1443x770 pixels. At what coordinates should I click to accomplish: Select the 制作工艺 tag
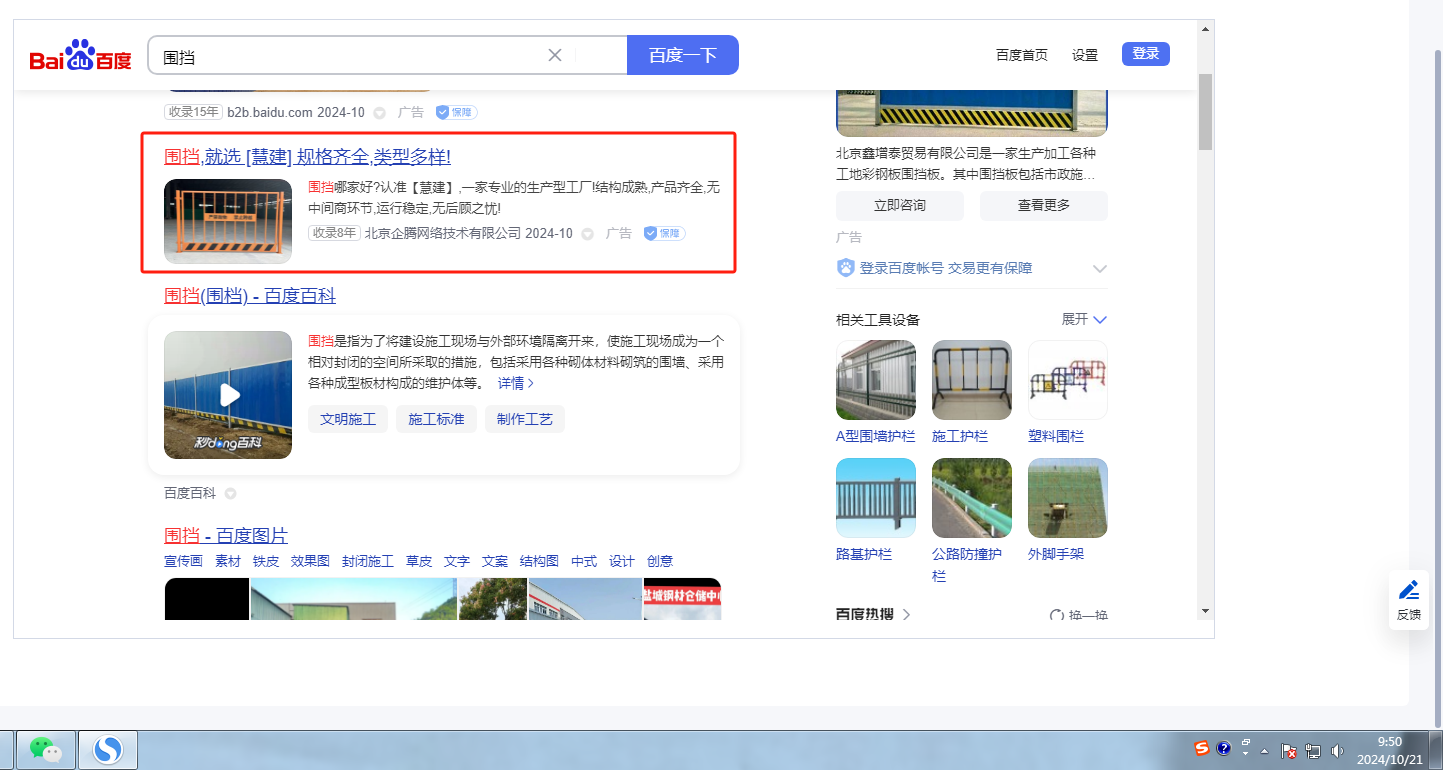point(525,419)
